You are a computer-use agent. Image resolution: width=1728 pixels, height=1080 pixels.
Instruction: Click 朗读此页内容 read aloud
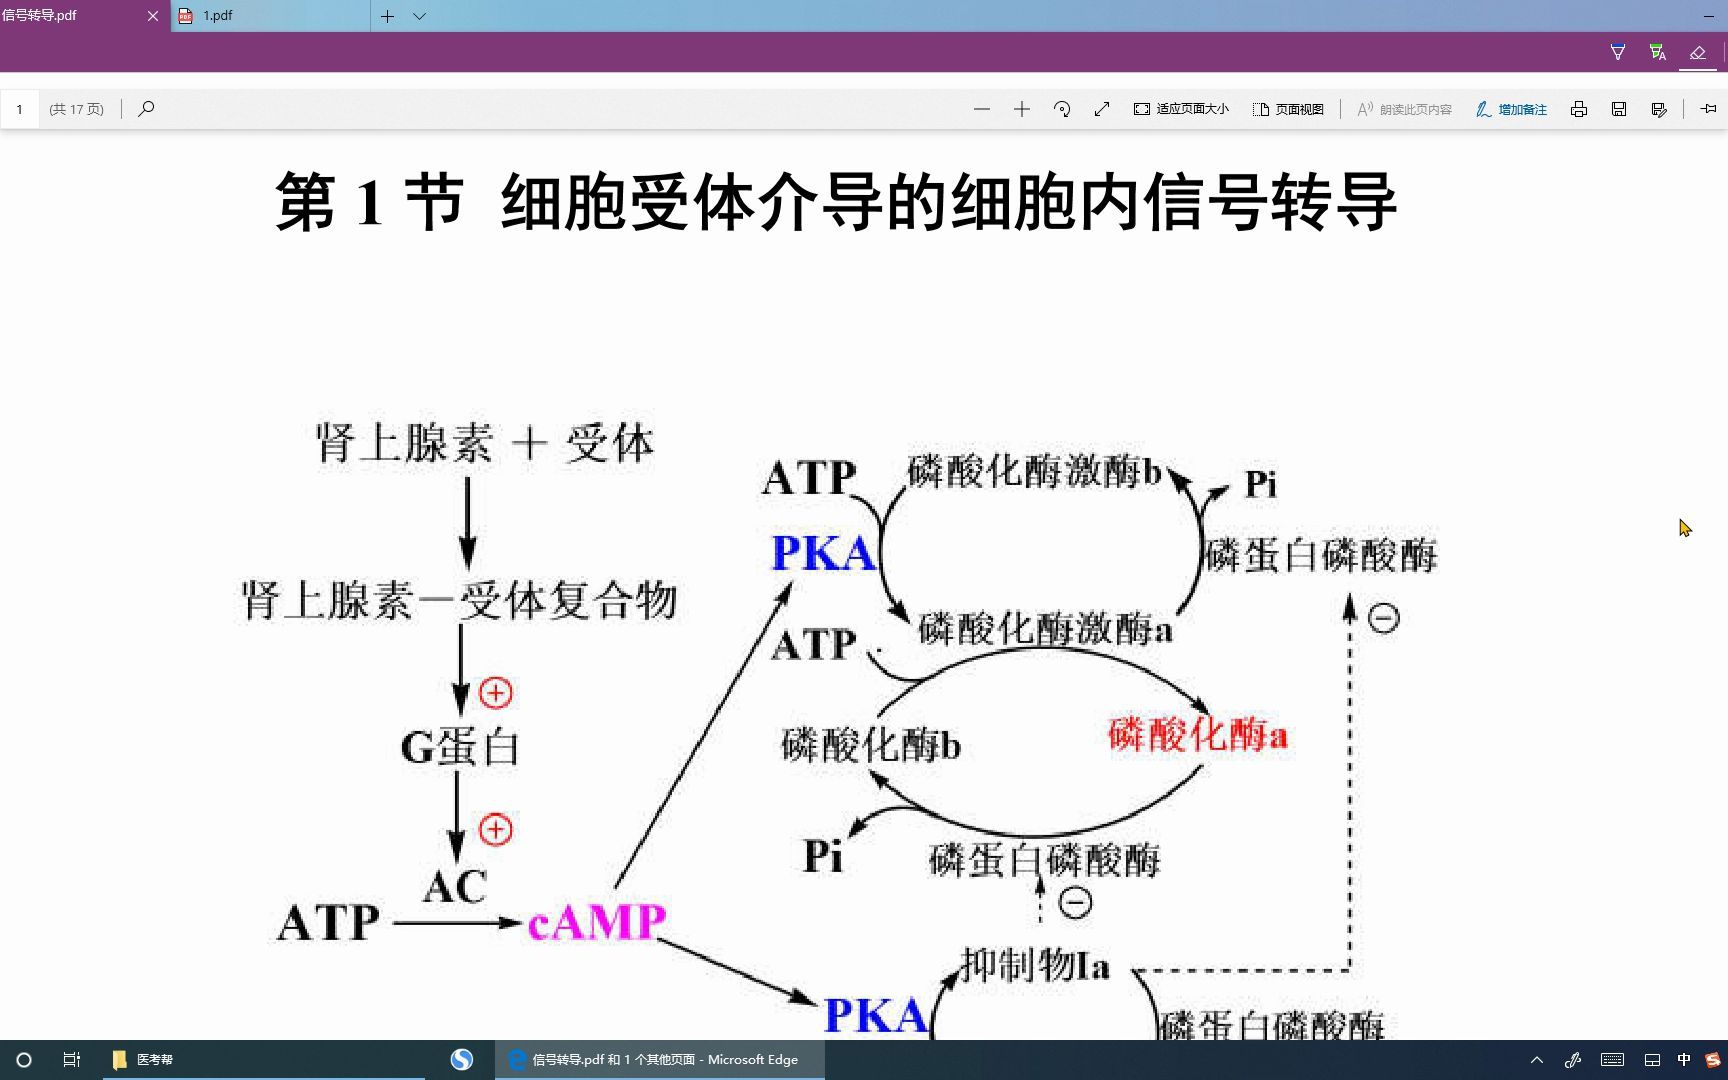pos(1404,109)
